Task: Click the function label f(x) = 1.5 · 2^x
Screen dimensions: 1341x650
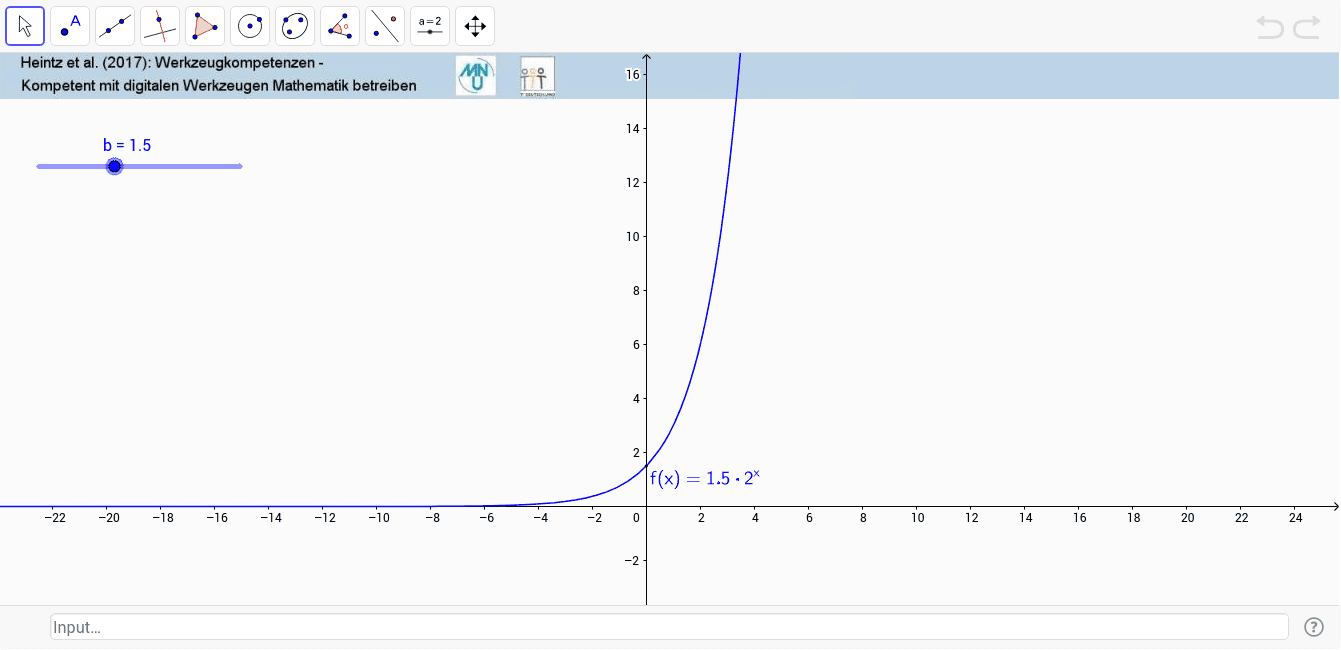Action: [x=705, y=478]
